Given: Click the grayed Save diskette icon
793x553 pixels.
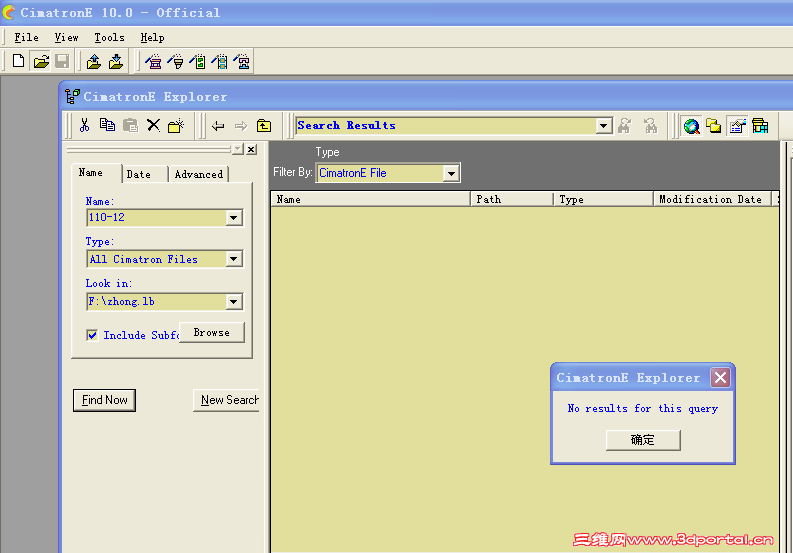Looking at the screenshot, I should (x=62, y=61).
